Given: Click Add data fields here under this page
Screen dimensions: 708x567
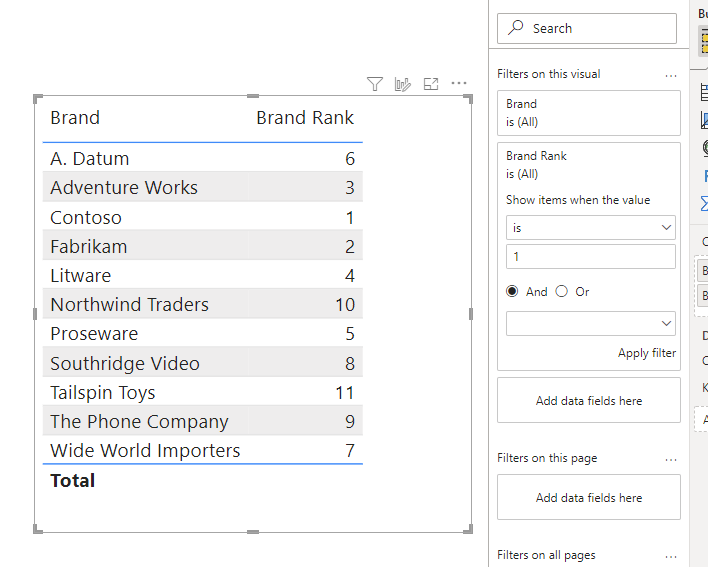Looking at the screenshot, I should coord(588,498).
